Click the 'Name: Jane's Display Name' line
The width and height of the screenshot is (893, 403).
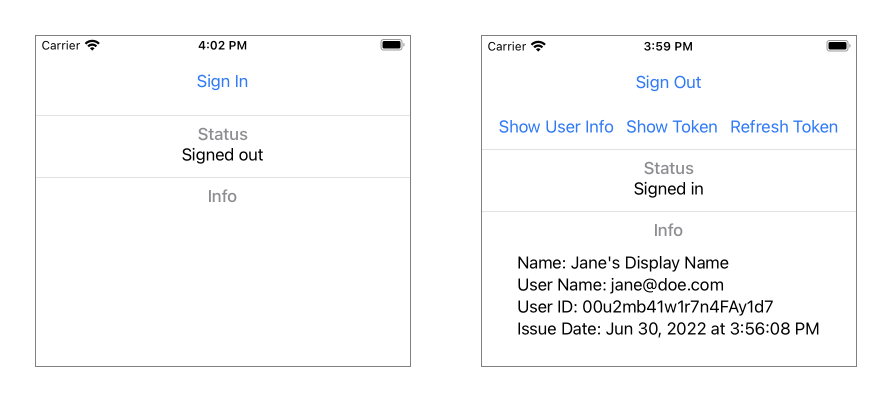pos(622,263)
